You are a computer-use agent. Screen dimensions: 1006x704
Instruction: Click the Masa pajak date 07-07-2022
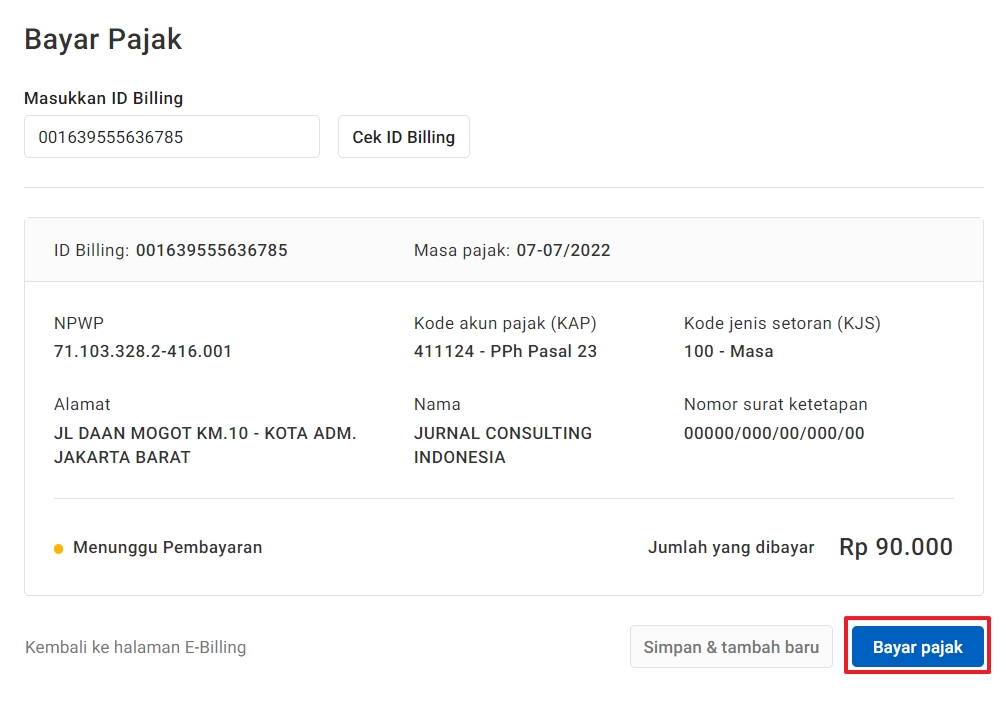click(563, 250)
